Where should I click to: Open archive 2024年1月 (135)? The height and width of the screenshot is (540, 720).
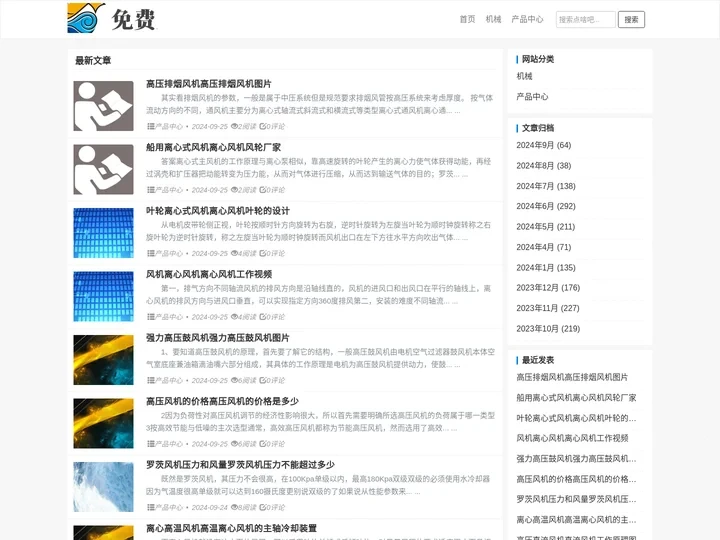(546, 268)
